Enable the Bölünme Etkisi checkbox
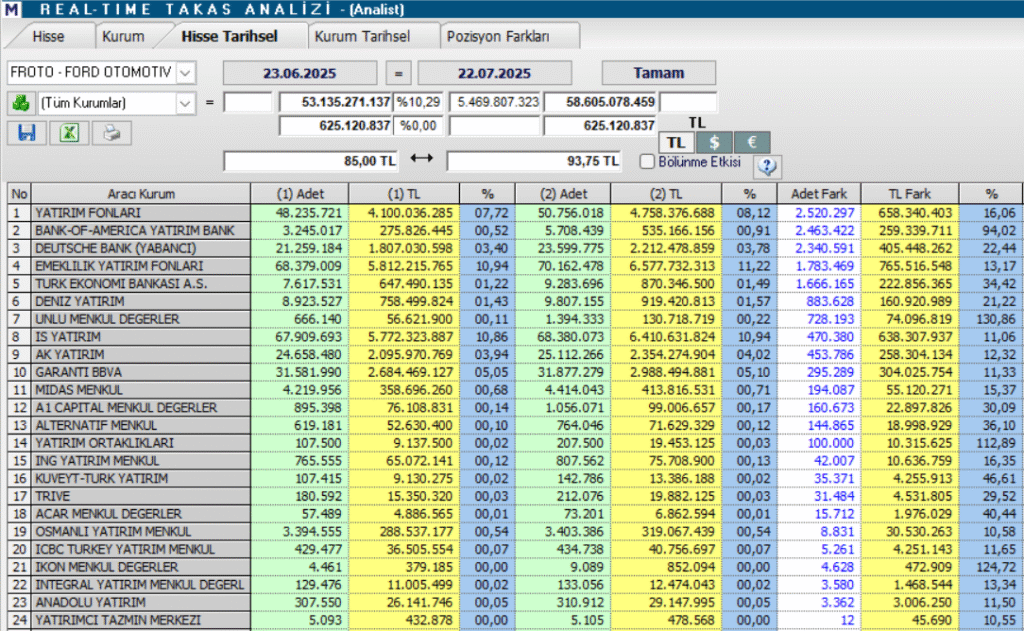Image resolution: width=1024 pixels, height=631 pixels. [648, 161]
